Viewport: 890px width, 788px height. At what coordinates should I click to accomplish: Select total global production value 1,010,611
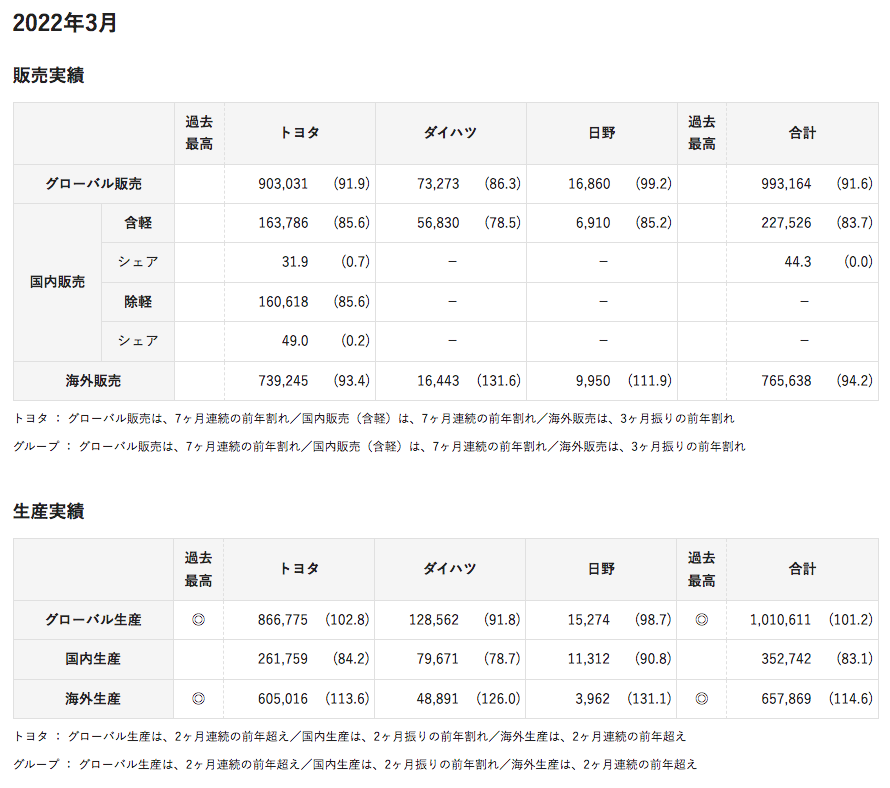[x=780, y=620]
